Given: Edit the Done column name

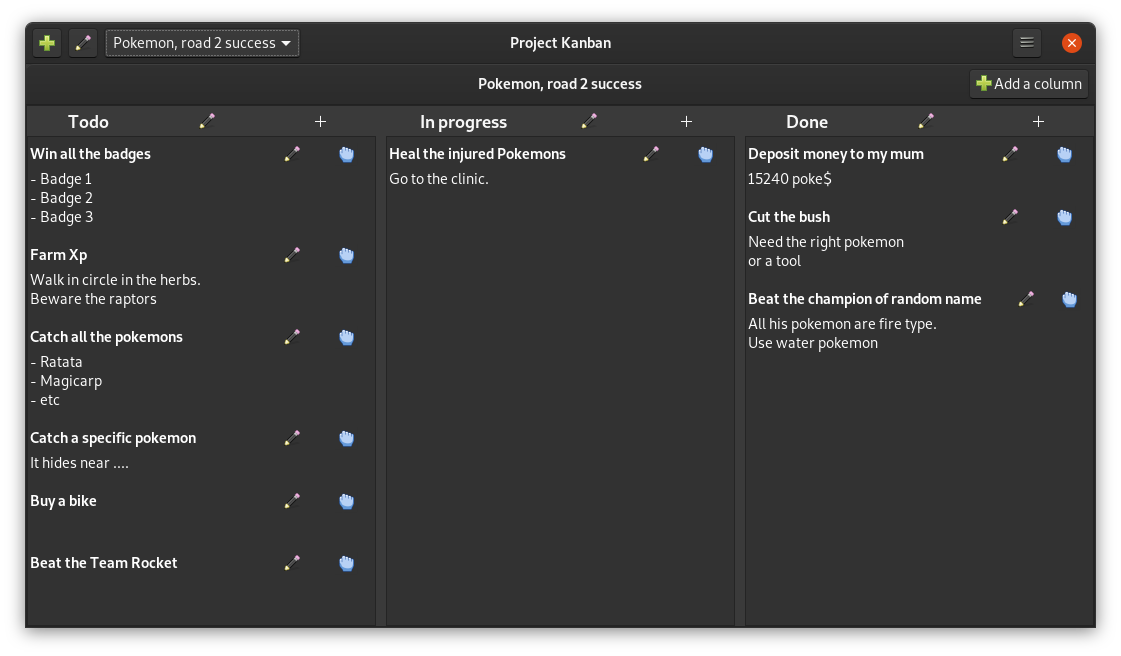Looking at the screenshot, I should pos(926,122).
